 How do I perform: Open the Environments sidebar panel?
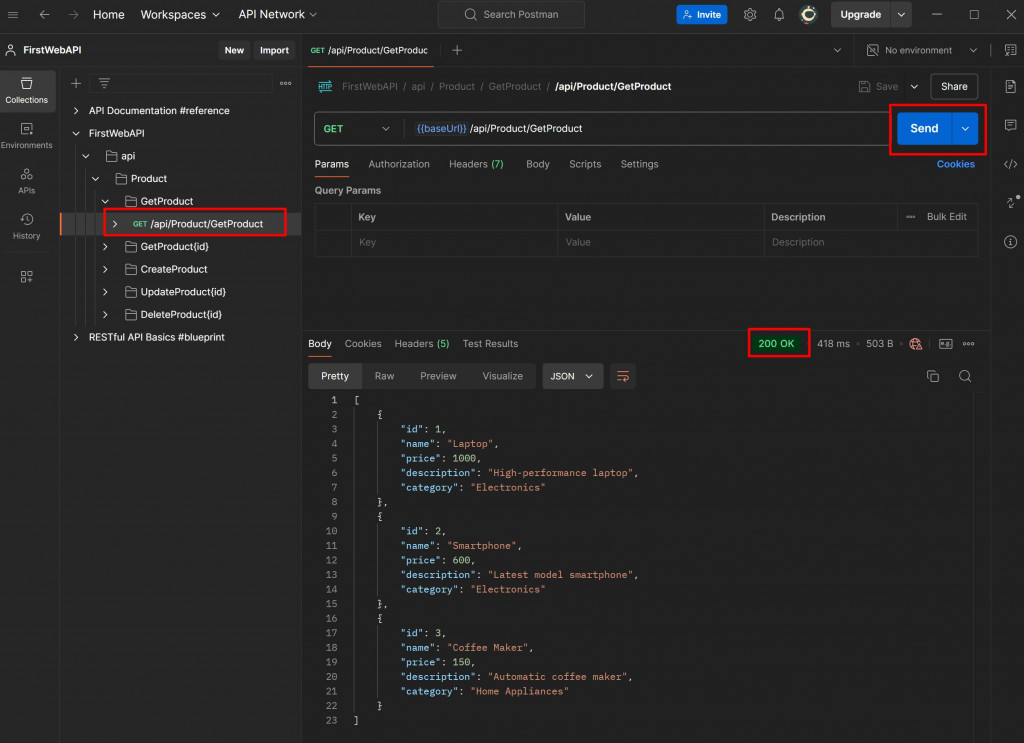(x=27, y=136)
